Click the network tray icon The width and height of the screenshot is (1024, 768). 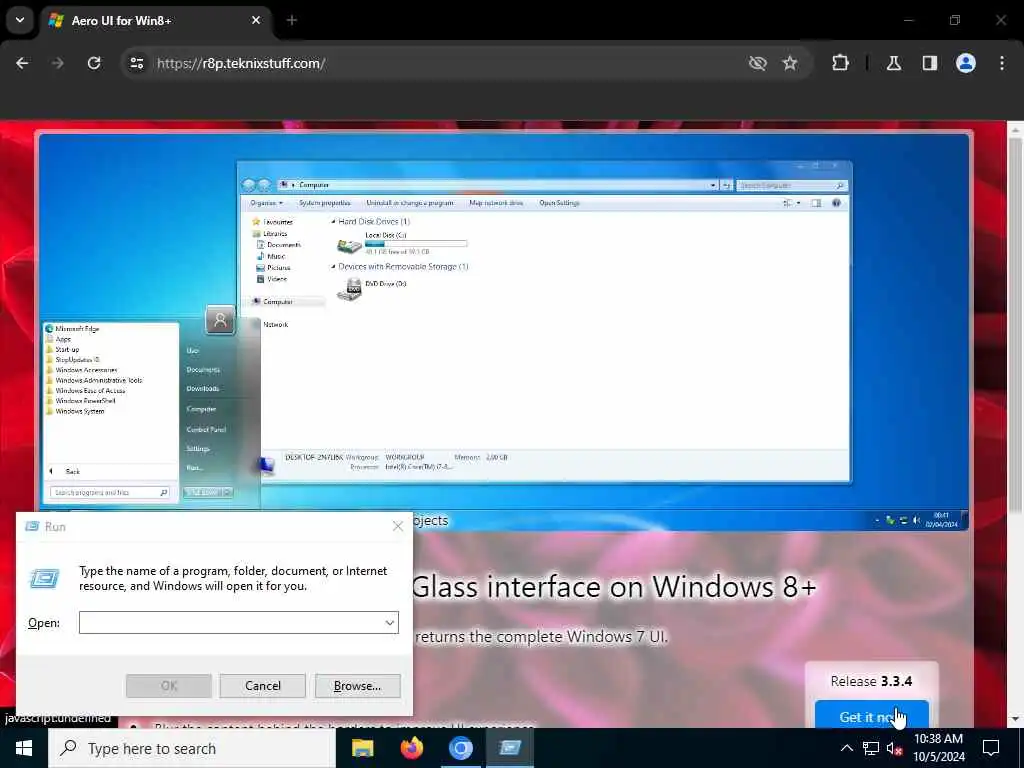tap(871, 748)
